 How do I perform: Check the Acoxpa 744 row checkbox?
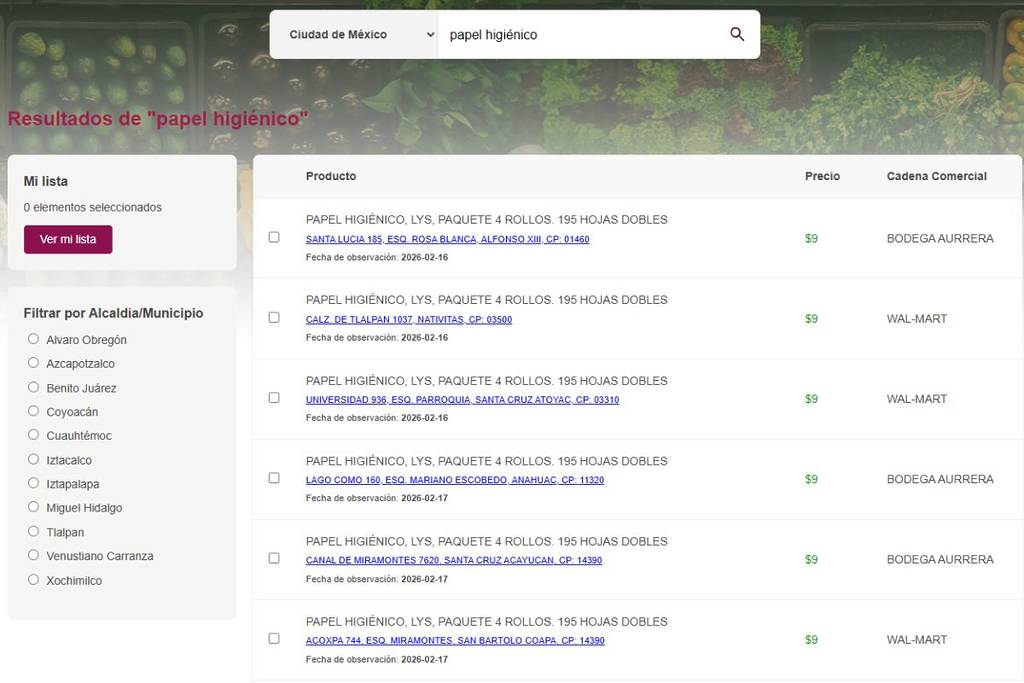(x=274, y=638)
